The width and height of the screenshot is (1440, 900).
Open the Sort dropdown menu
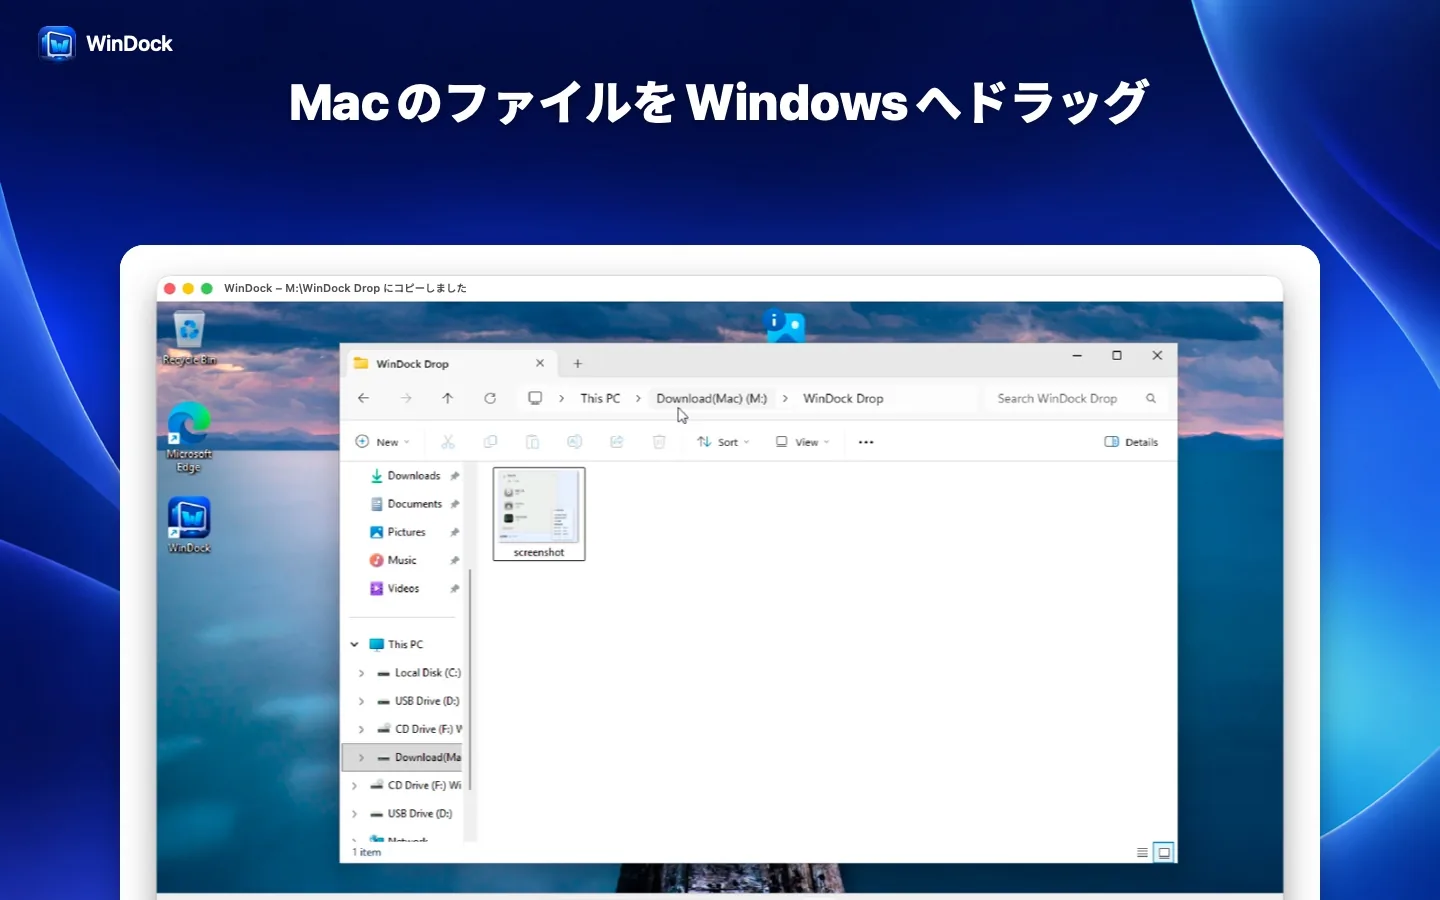pyautogui.click(x=723, y=442)
